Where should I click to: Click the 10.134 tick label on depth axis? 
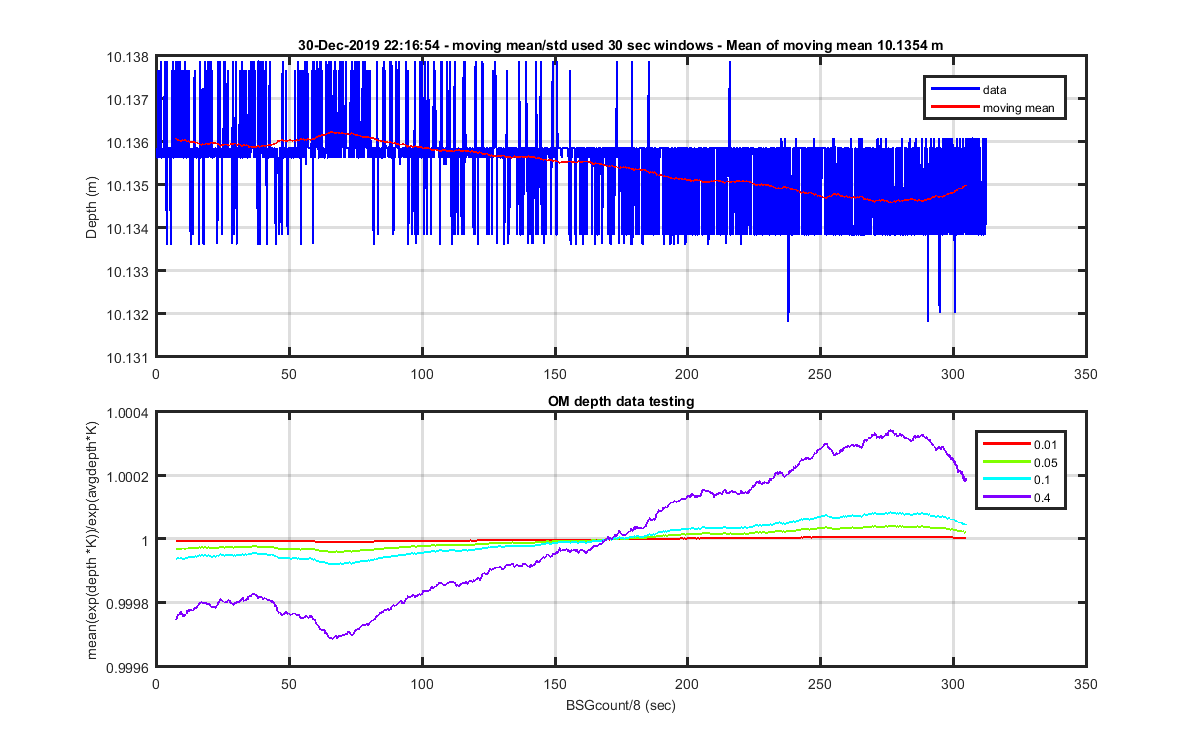click(x=129, y=229)
